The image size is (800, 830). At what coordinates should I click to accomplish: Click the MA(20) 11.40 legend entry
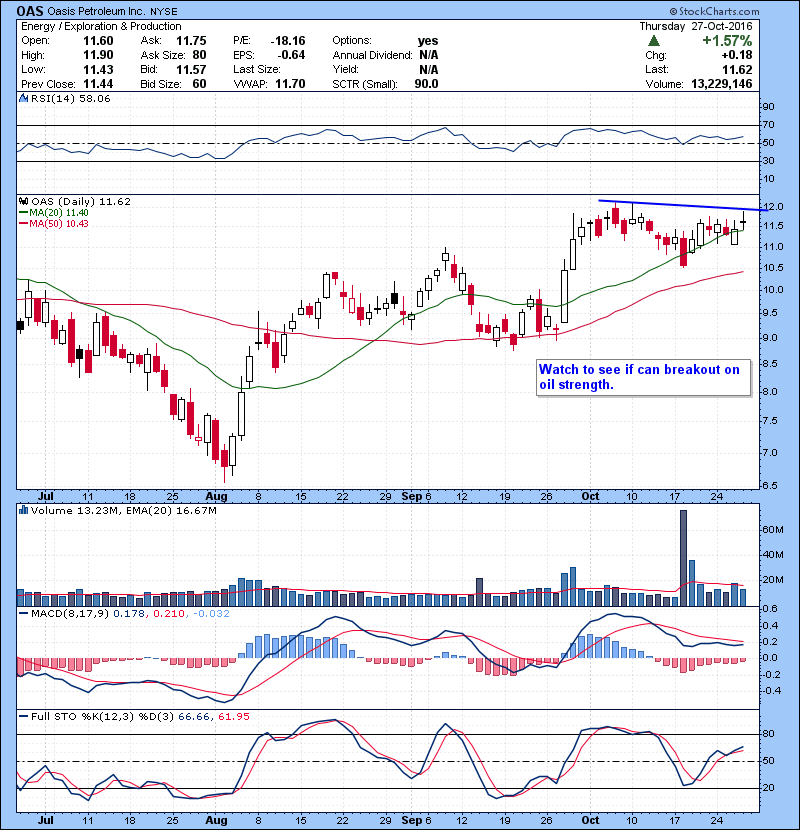coord(53,213)
